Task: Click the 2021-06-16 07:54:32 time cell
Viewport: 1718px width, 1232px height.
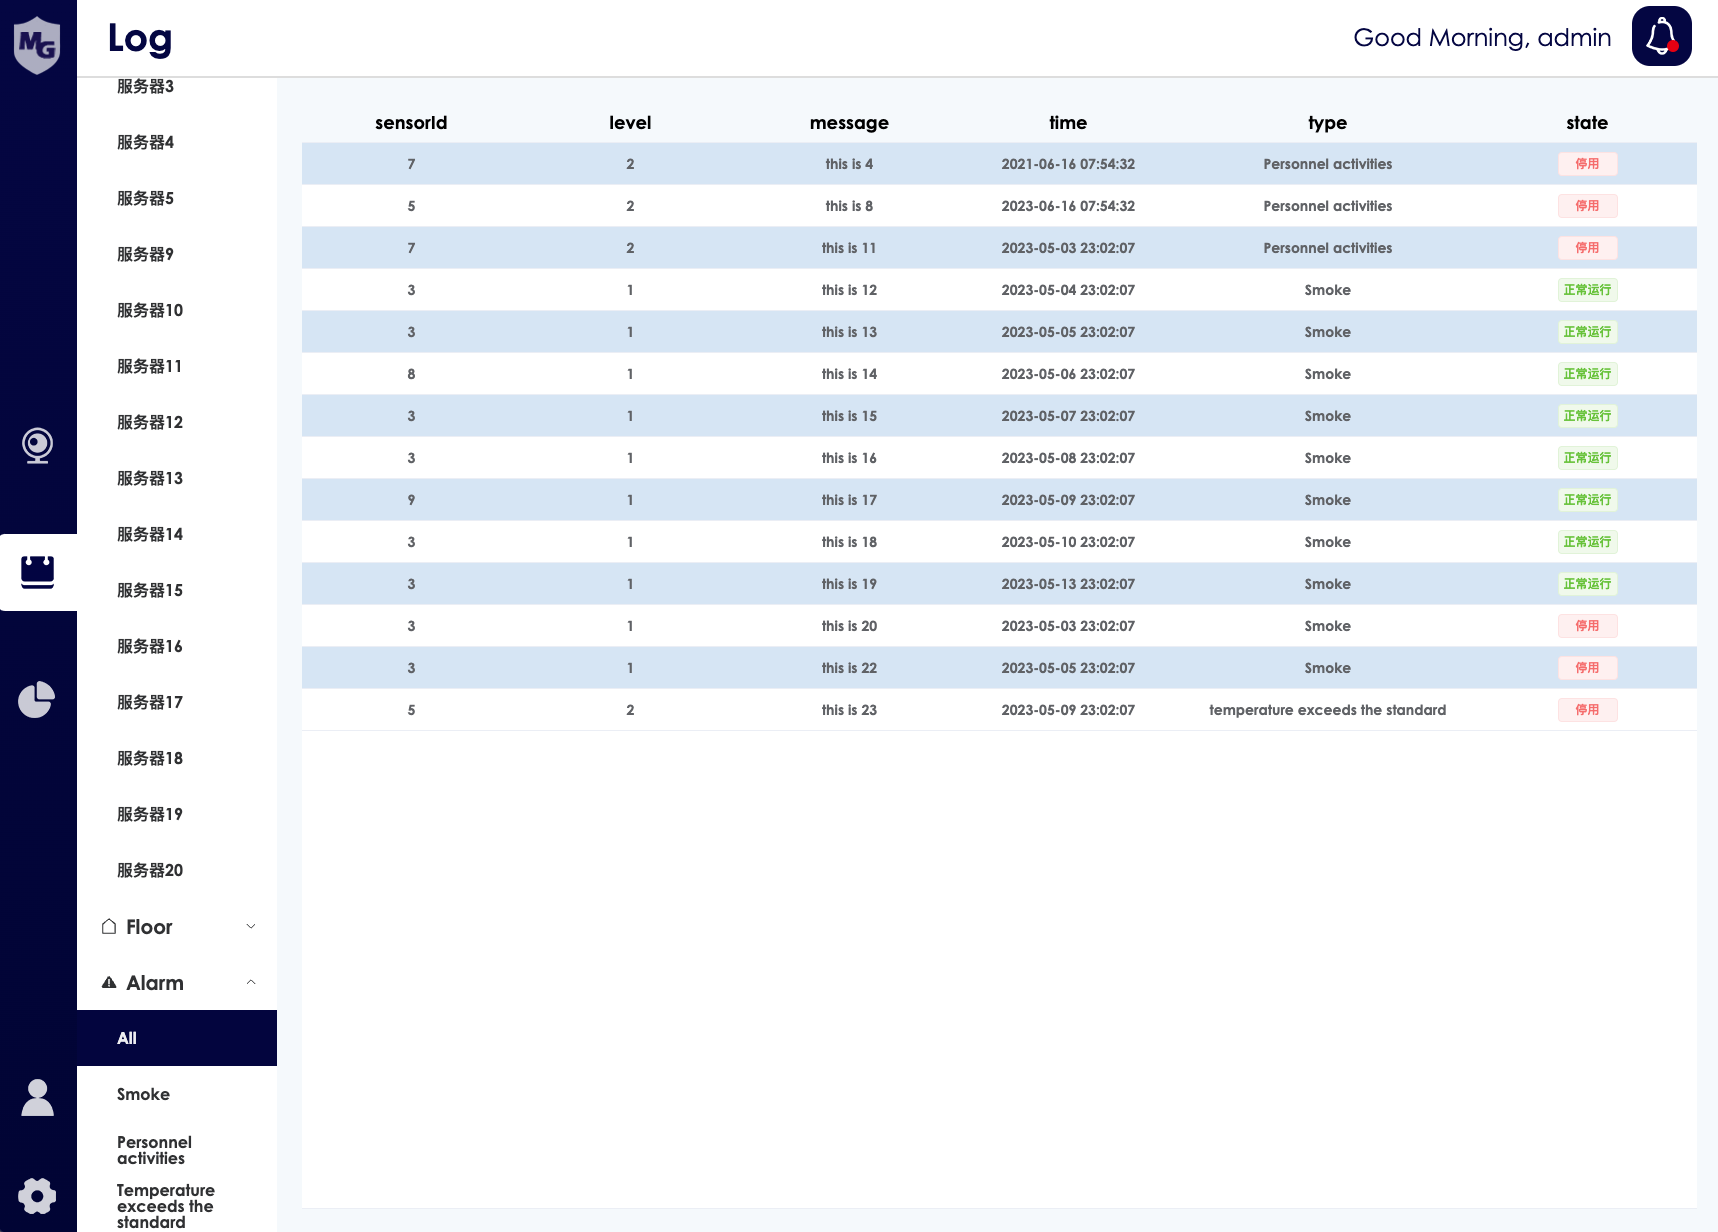Action: coord(1068,164)
